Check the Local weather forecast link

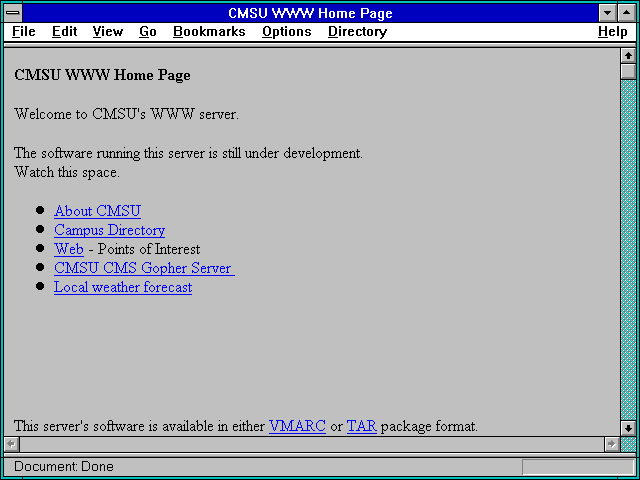coord(123,287)
